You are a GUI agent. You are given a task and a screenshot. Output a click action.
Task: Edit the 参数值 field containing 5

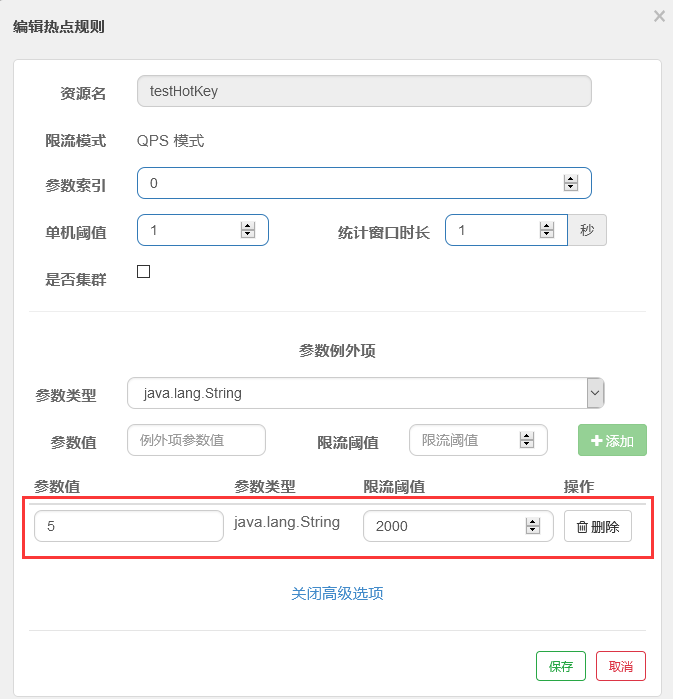click(128, 526)
